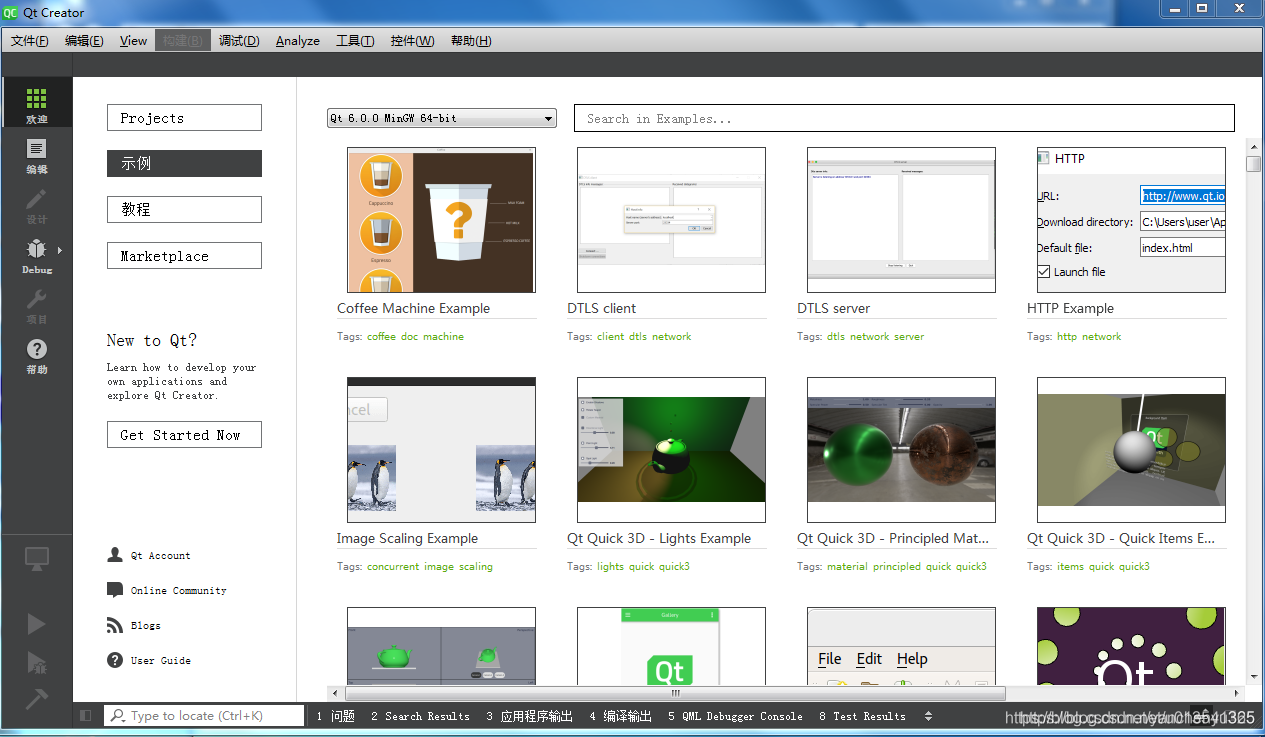Open output pane selector arrows
1265x737 pixels.
928,716
